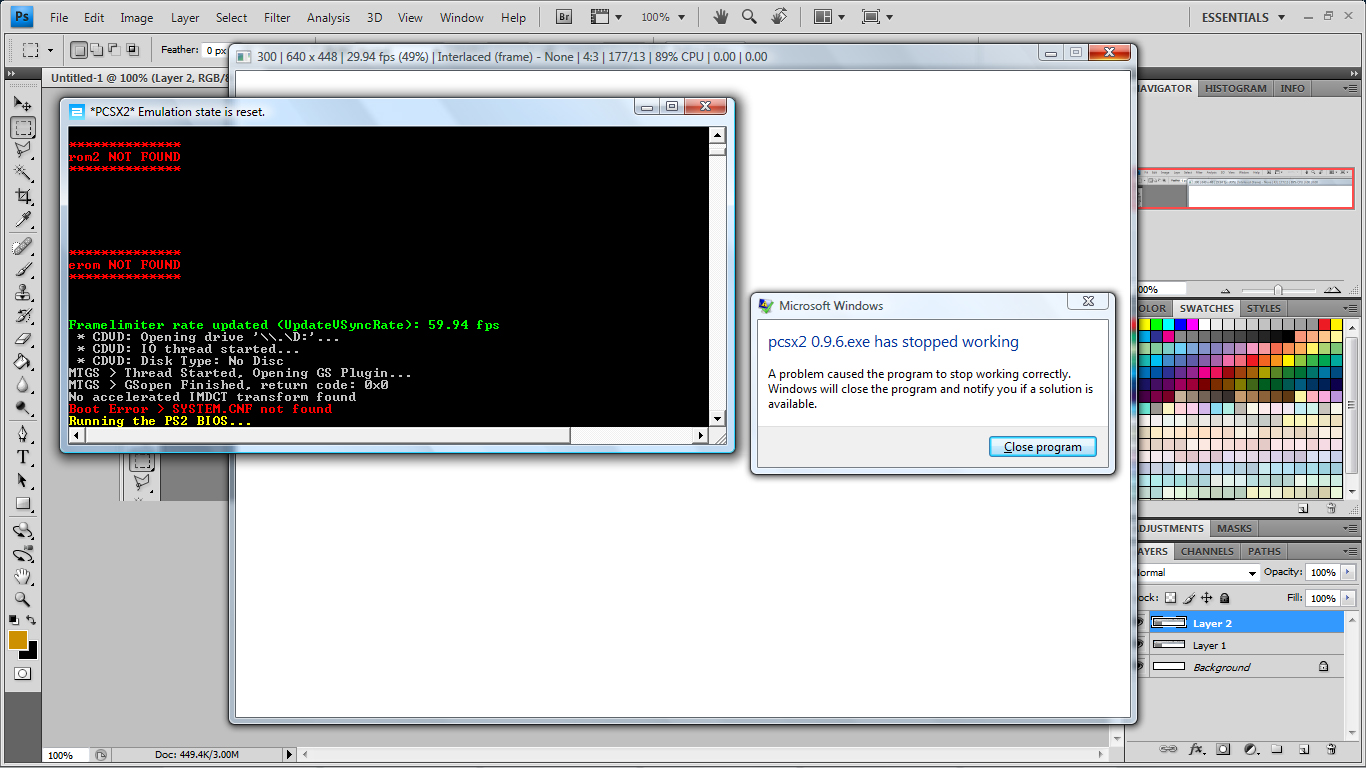Select the Lasso tool
This screenshot has width=1366, height=768.
(23, 150)
